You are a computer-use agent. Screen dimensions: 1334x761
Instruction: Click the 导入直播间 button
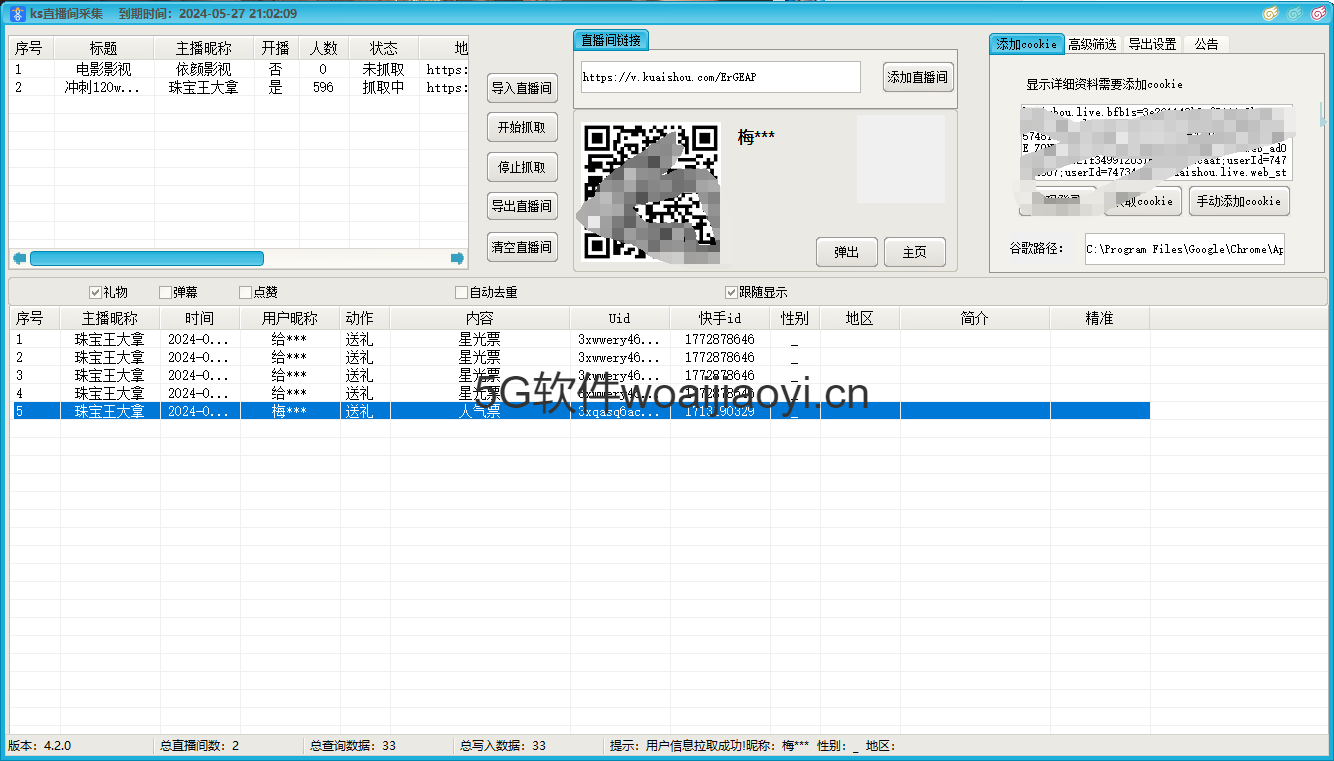pyautogui.click(x=522, y=88)
